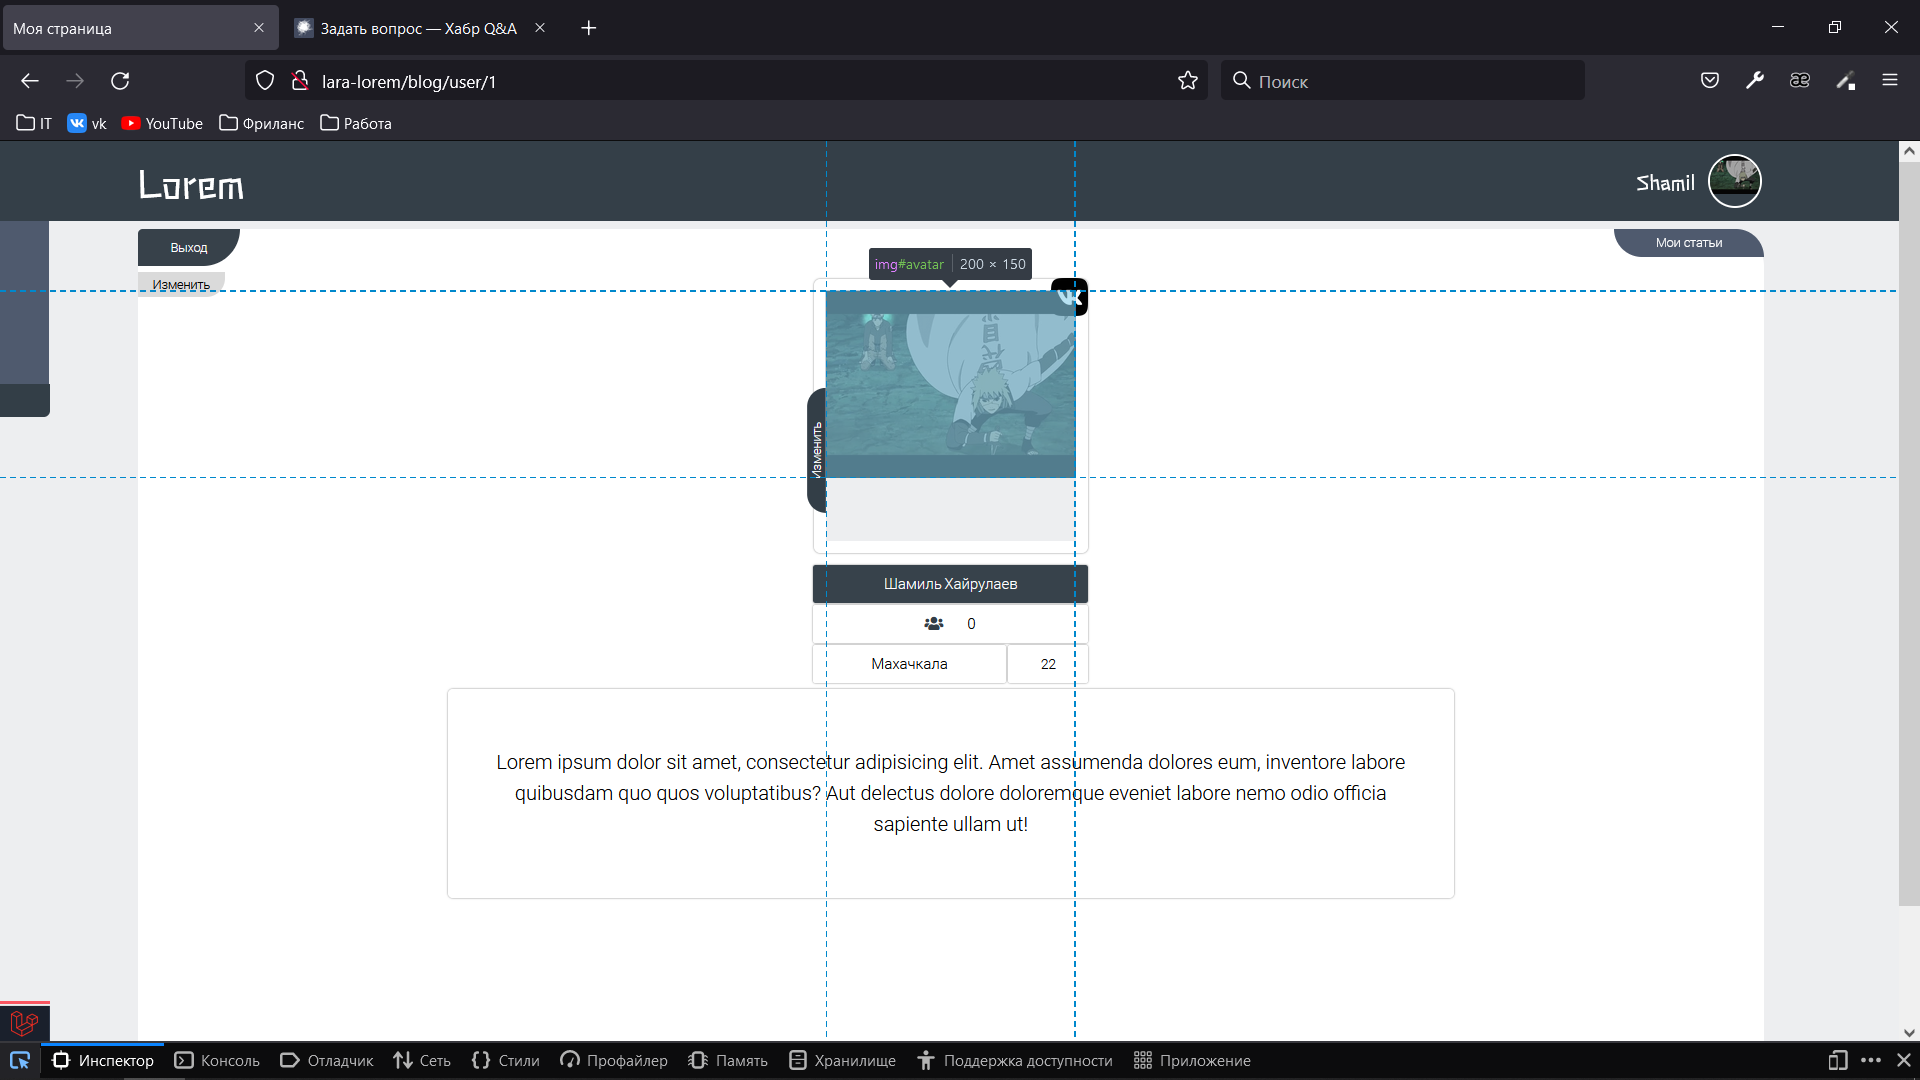
Task: Switch to Приложение devtools tab
Action: (1192, 1061)
